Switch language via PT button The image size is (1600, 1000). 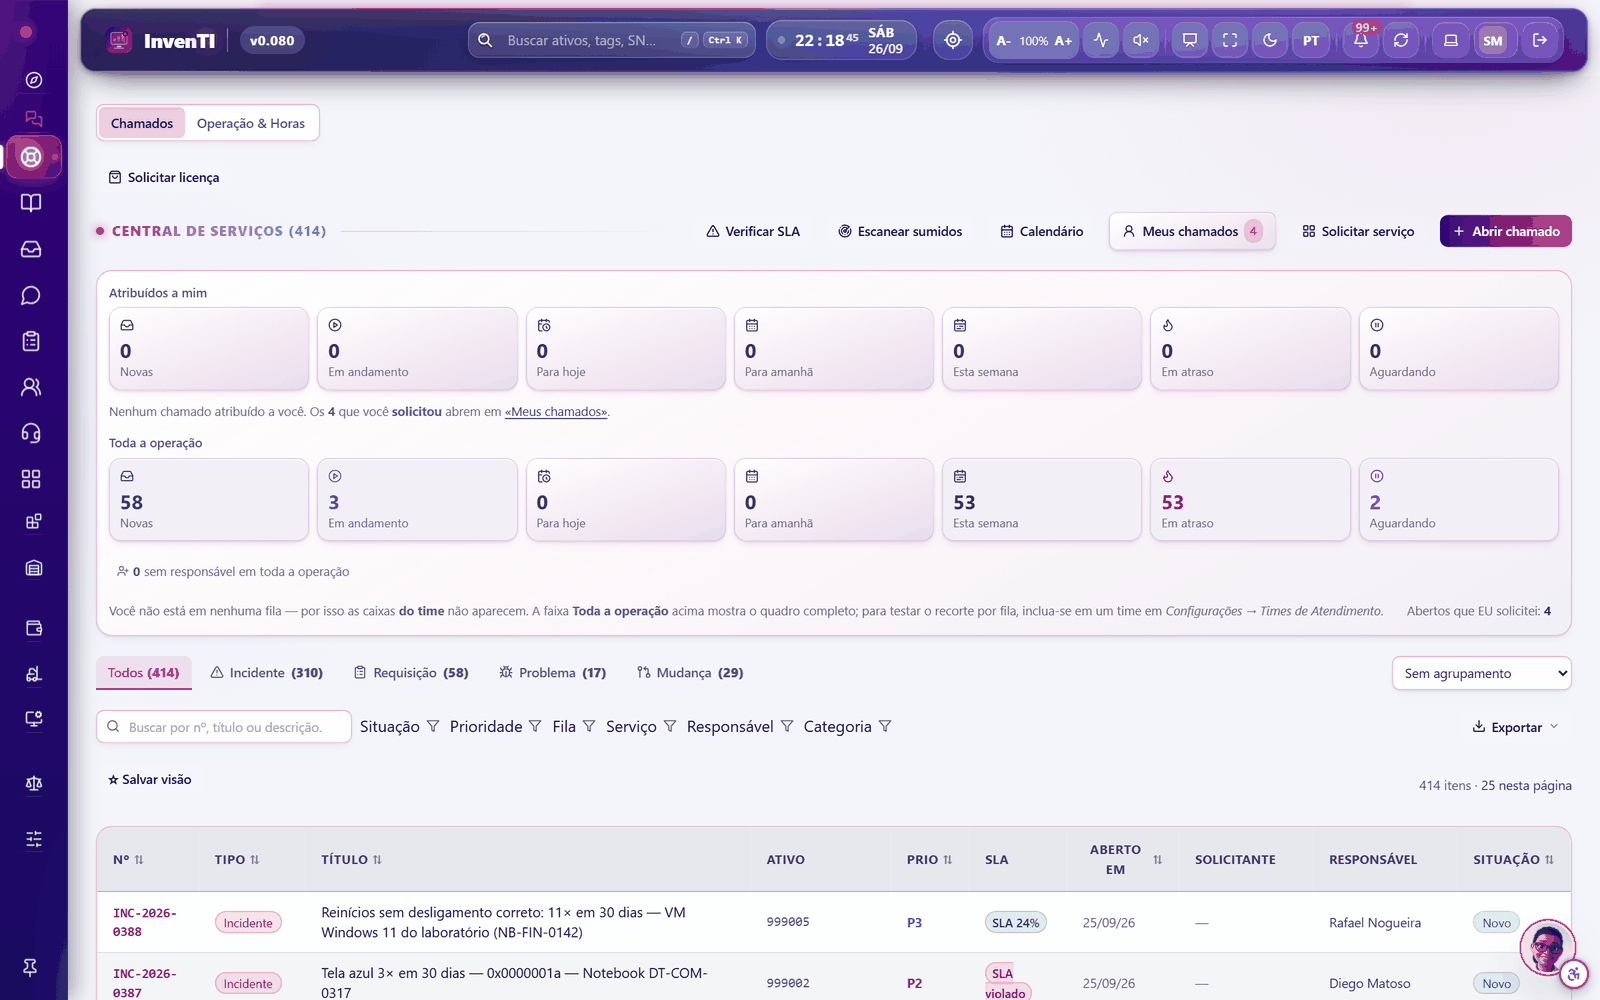pos(1310,40)
